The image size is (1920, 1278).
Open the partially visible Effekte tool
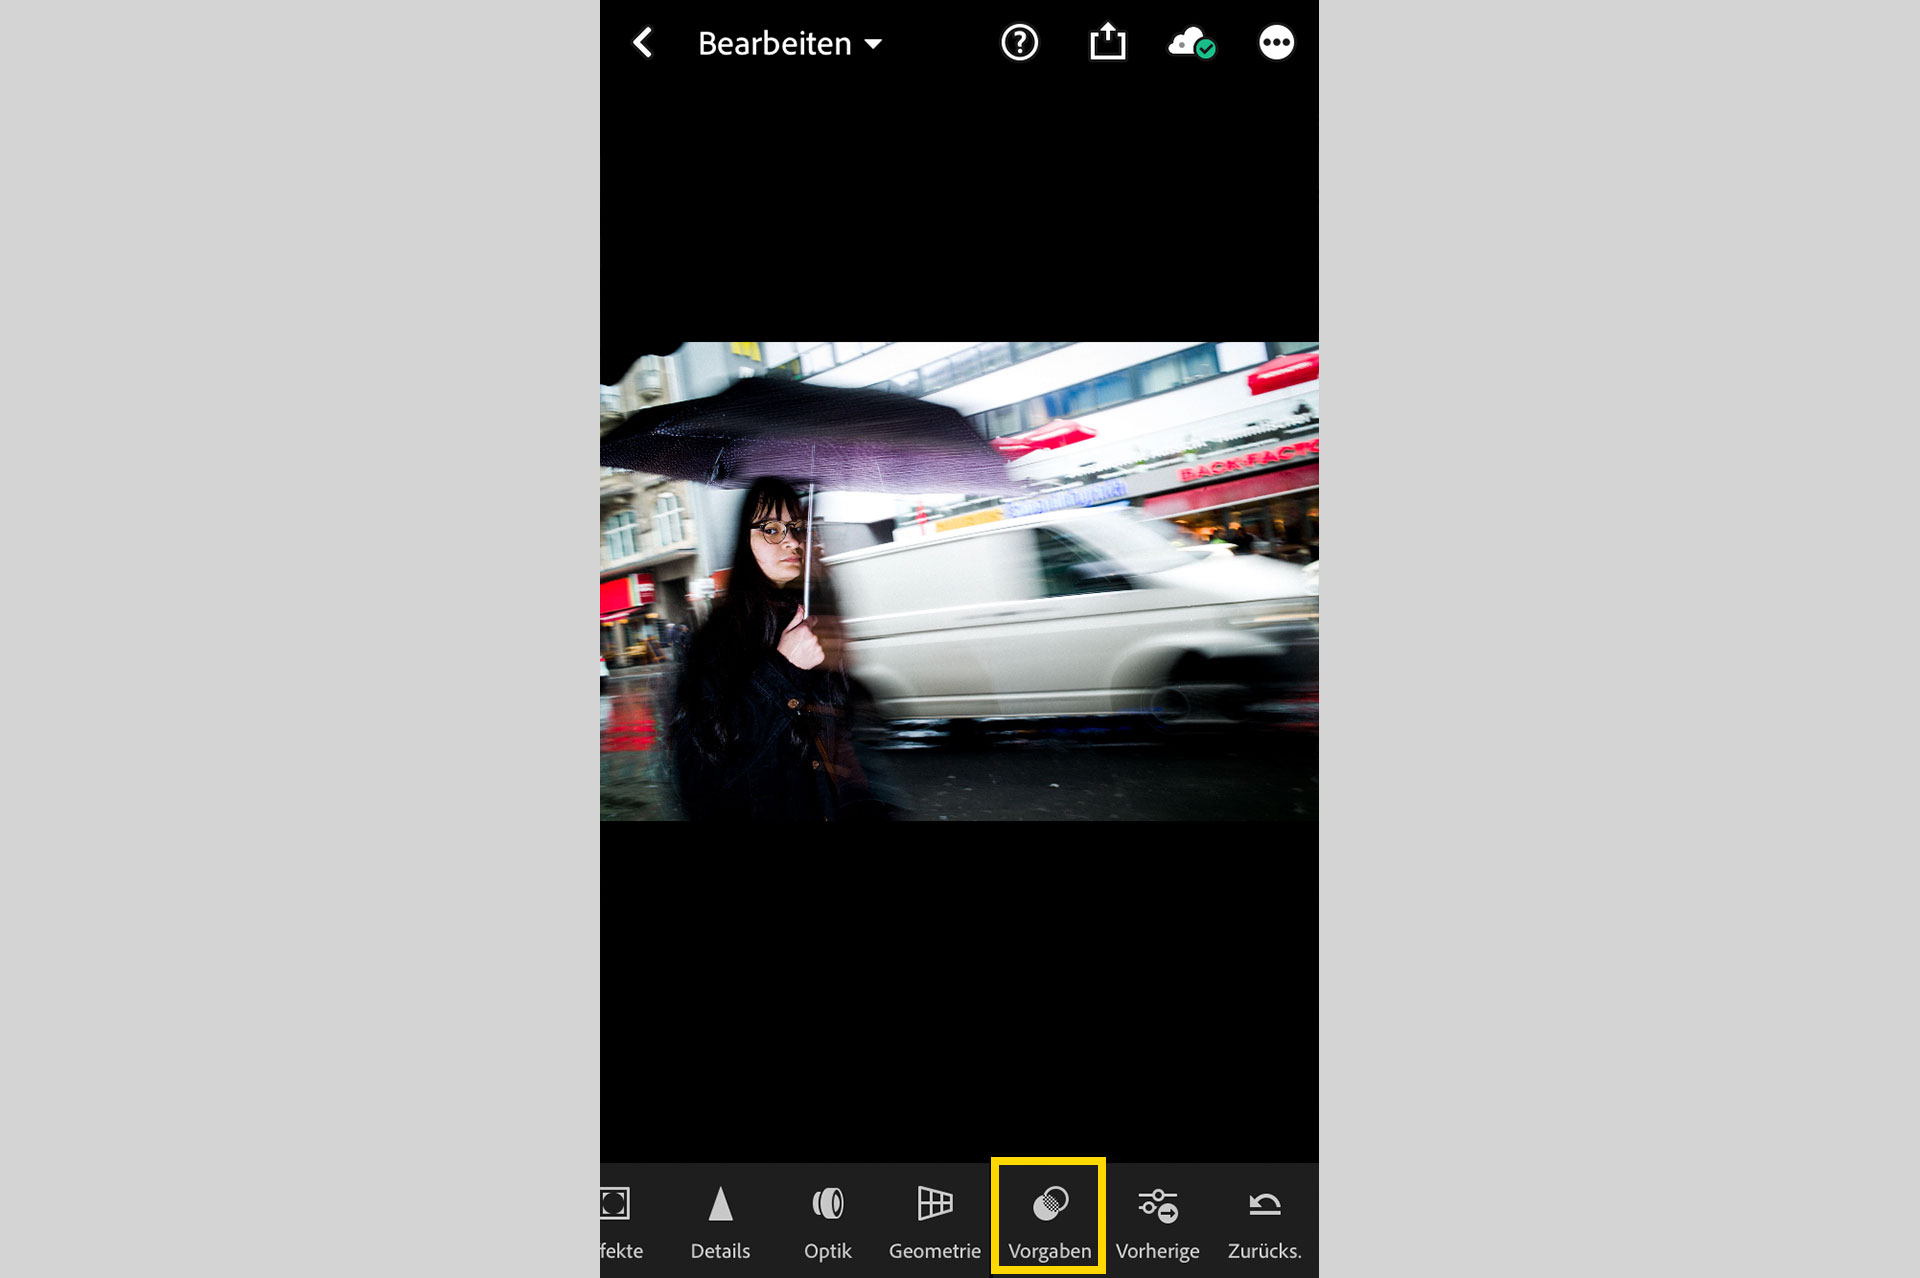(x=616, y=1204)
